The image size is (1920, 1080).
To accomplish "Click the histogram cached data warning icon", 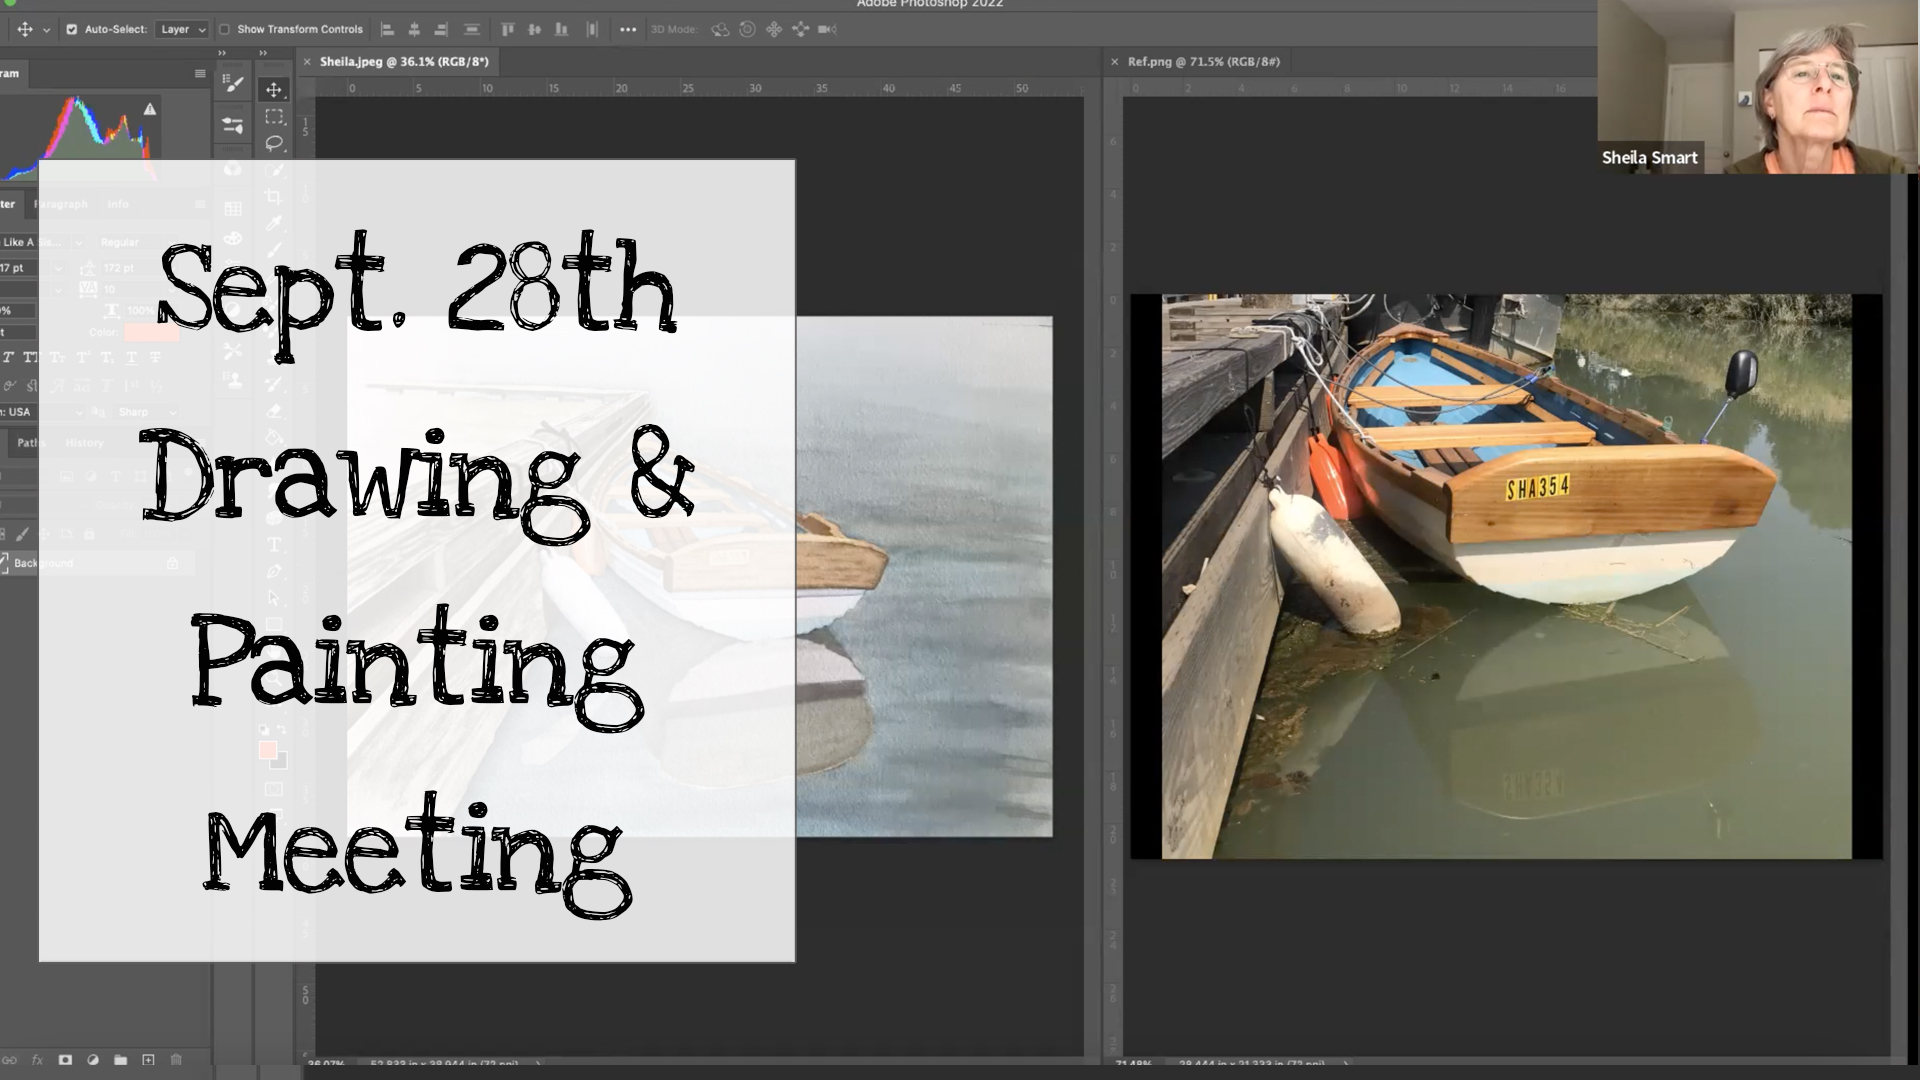I will tap(150, 109).
